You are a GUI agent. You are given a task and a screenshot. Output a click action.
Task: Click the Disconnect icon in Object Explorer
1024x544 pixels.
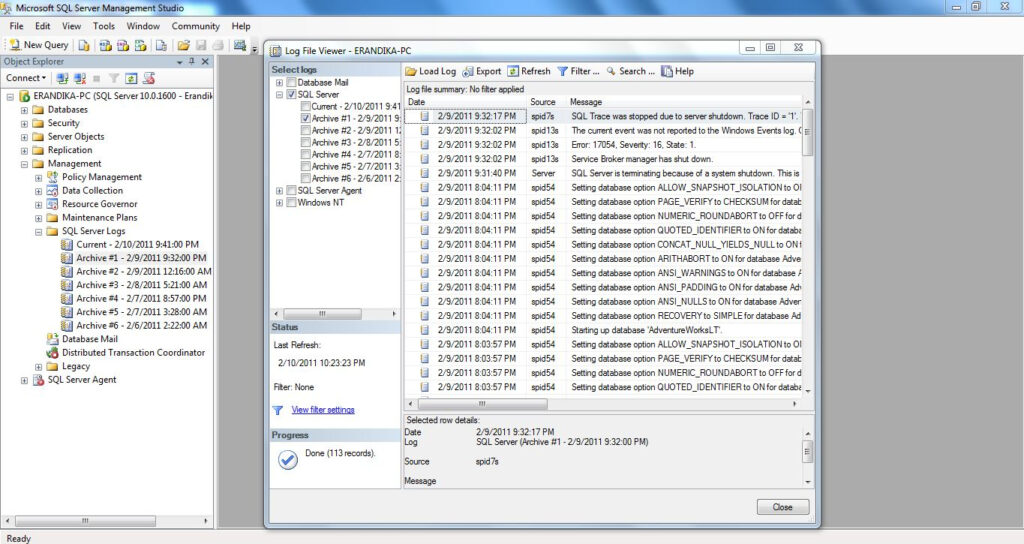(x=80, y=78)
